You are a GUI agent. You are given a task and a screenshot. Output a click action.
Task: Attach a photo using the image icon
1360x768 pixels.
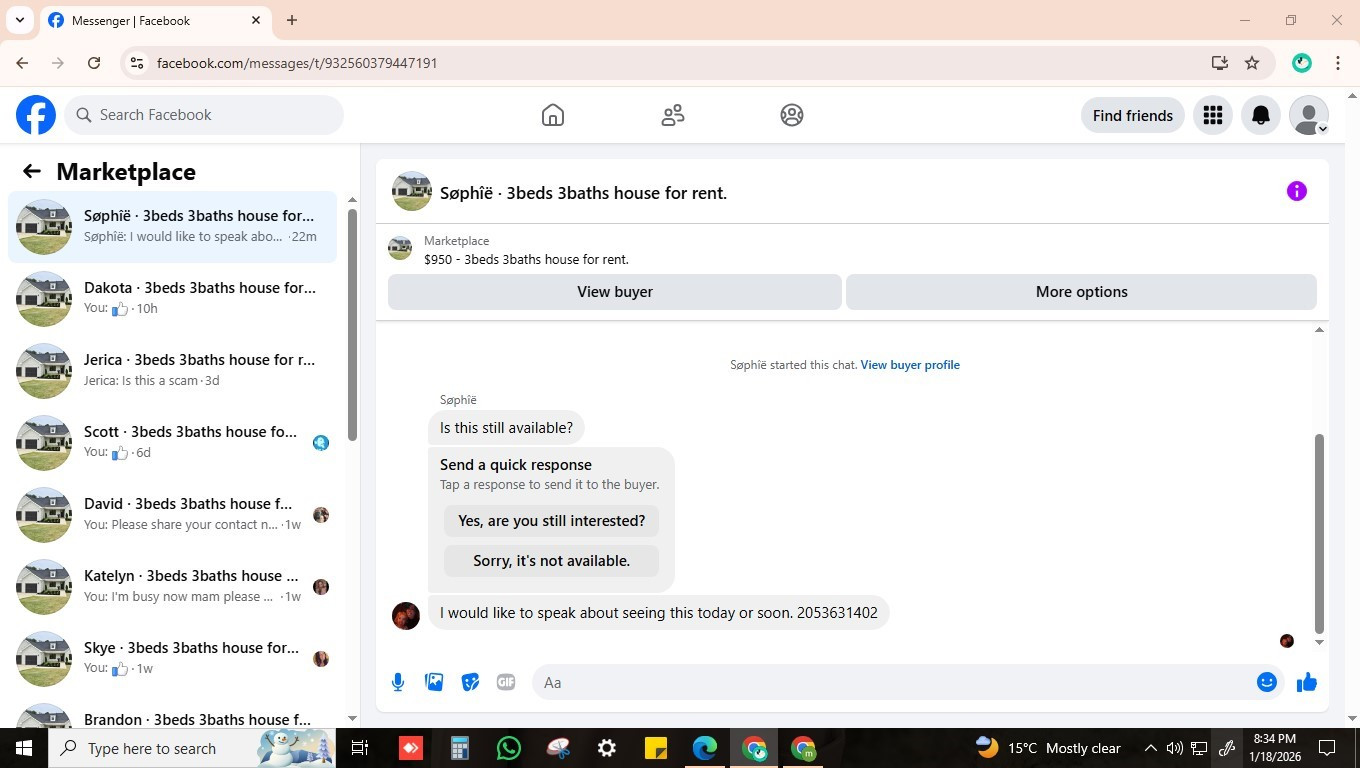pyautogui.click(x=434, y=682)
